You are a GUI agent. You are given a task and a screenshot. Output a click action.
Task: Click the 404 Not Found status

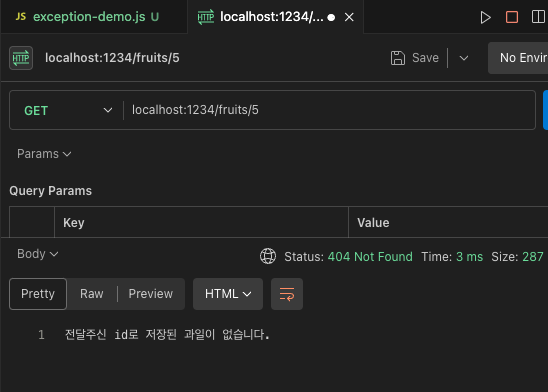click(370, 257)
